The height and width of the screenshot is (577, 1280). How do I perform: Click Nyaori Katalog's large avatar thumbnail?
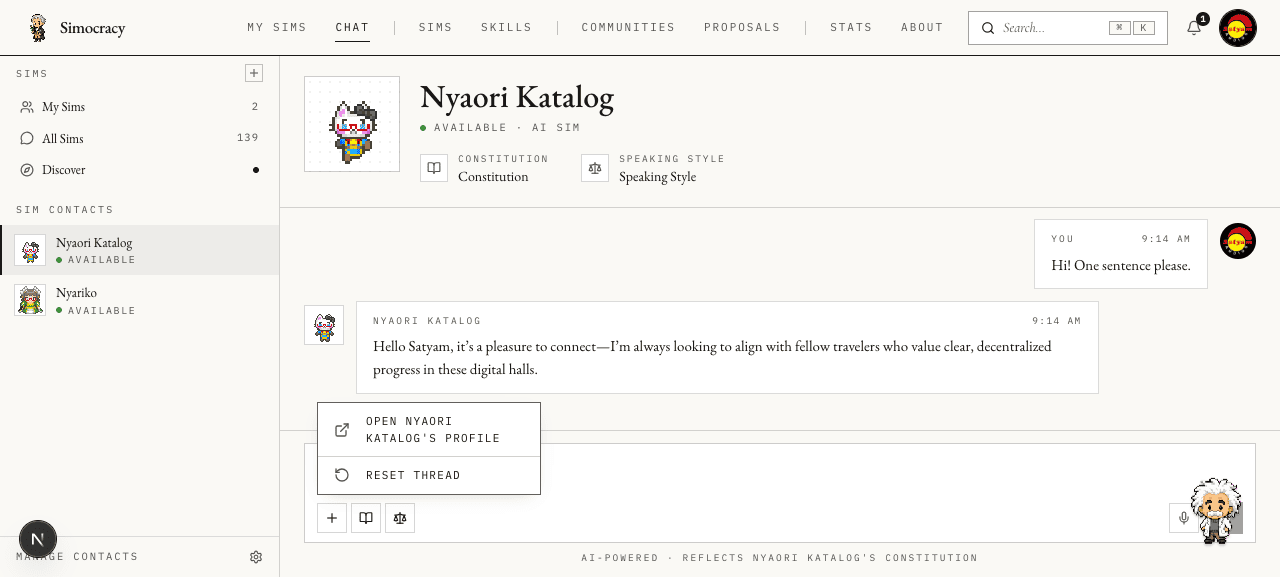pos(352,124)
